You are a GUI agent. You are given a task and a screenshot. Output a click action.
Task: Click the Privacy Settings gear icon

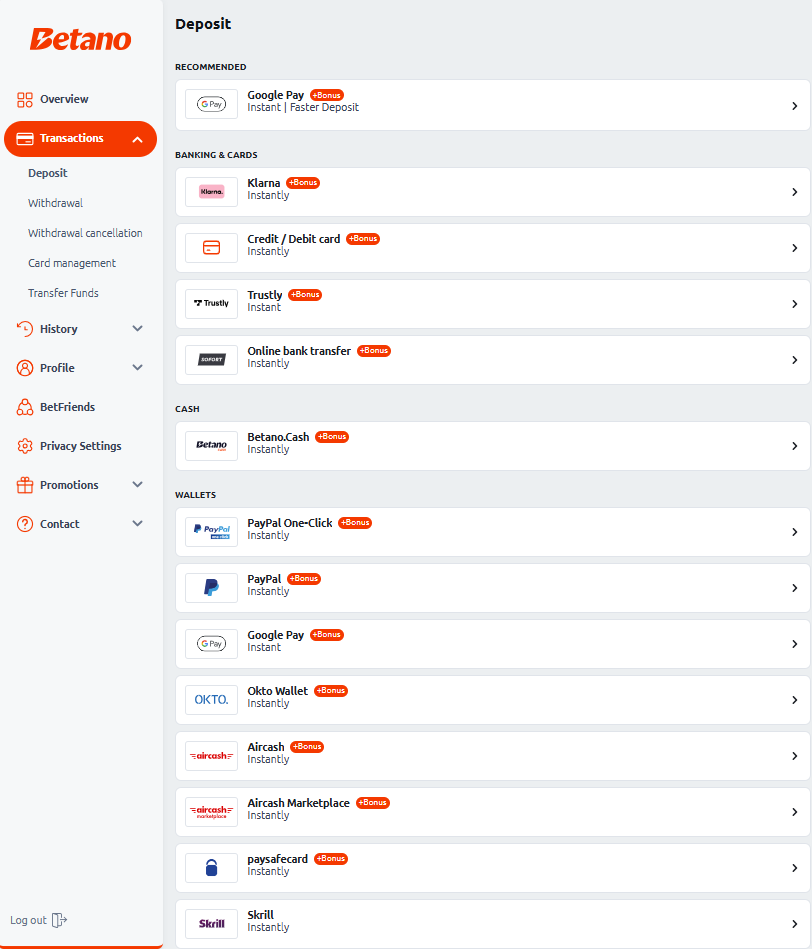click(25, 446)
